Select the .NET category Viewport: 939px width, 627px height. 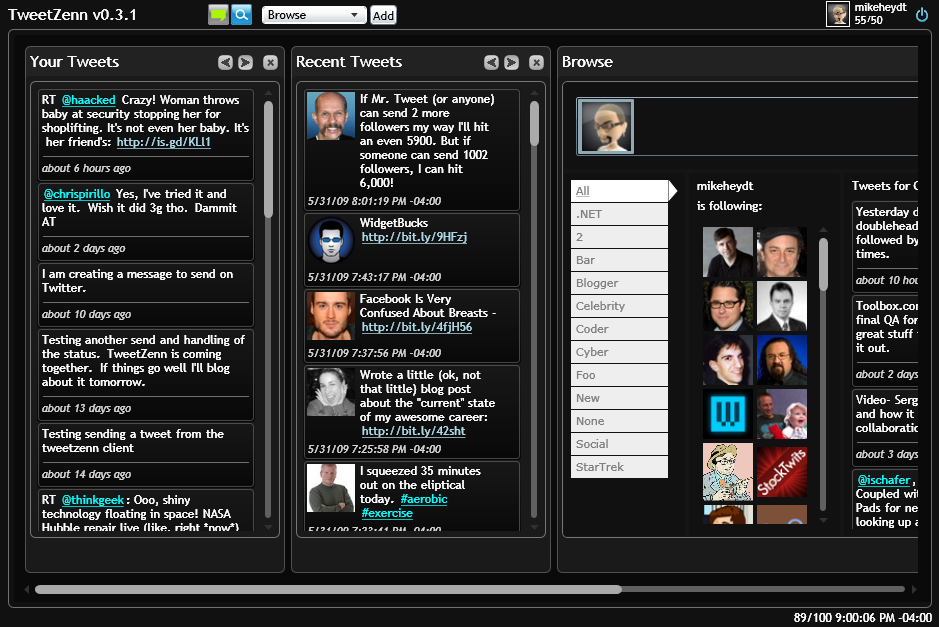(619, 214)
